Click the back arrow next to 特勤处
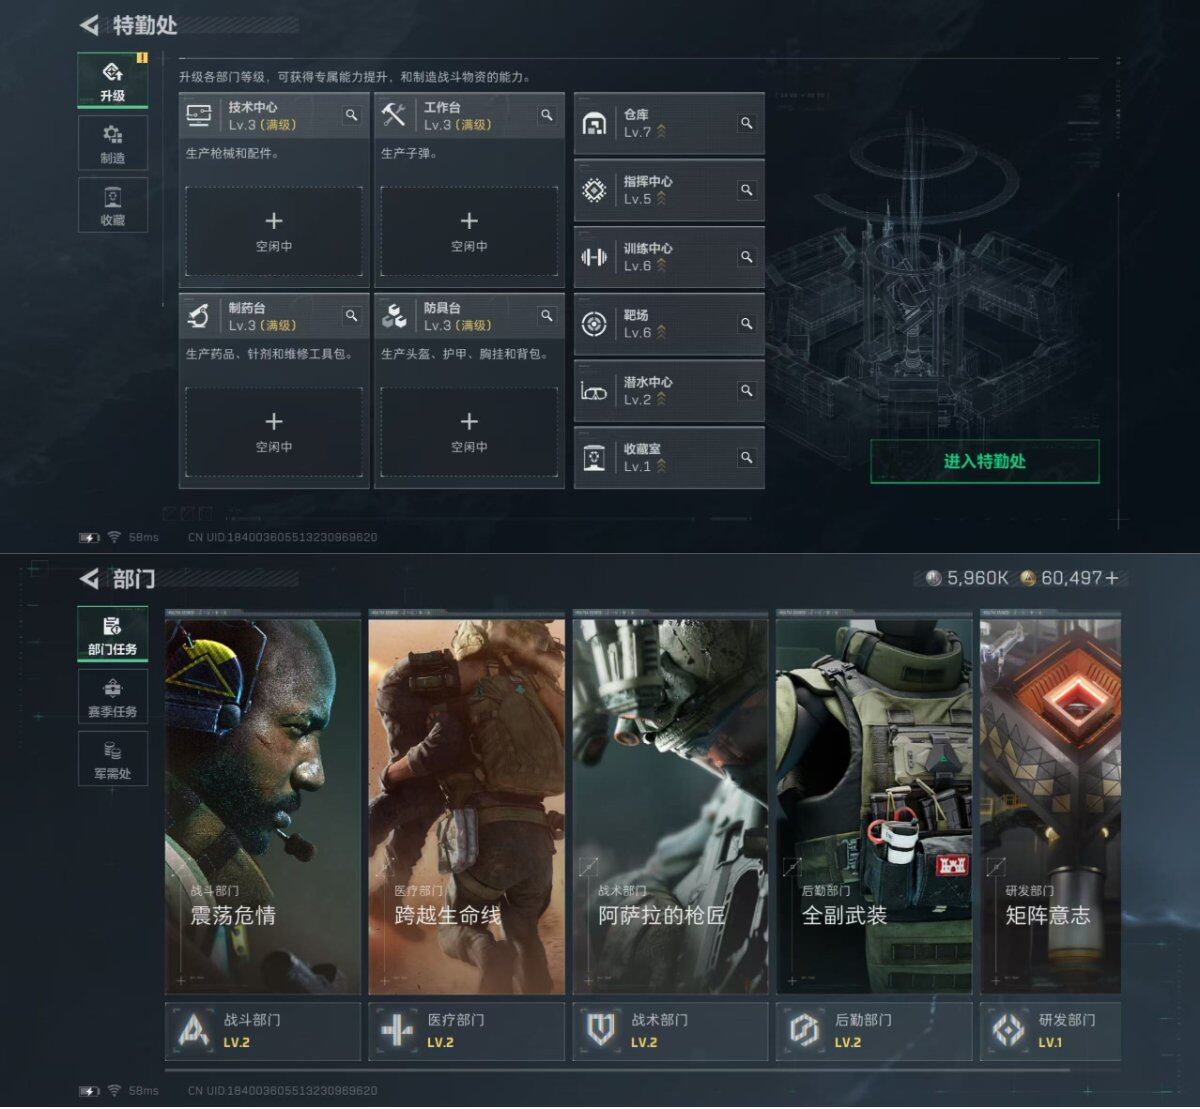Viewport: 1200px width, 1109px height. tap(89, 25)
